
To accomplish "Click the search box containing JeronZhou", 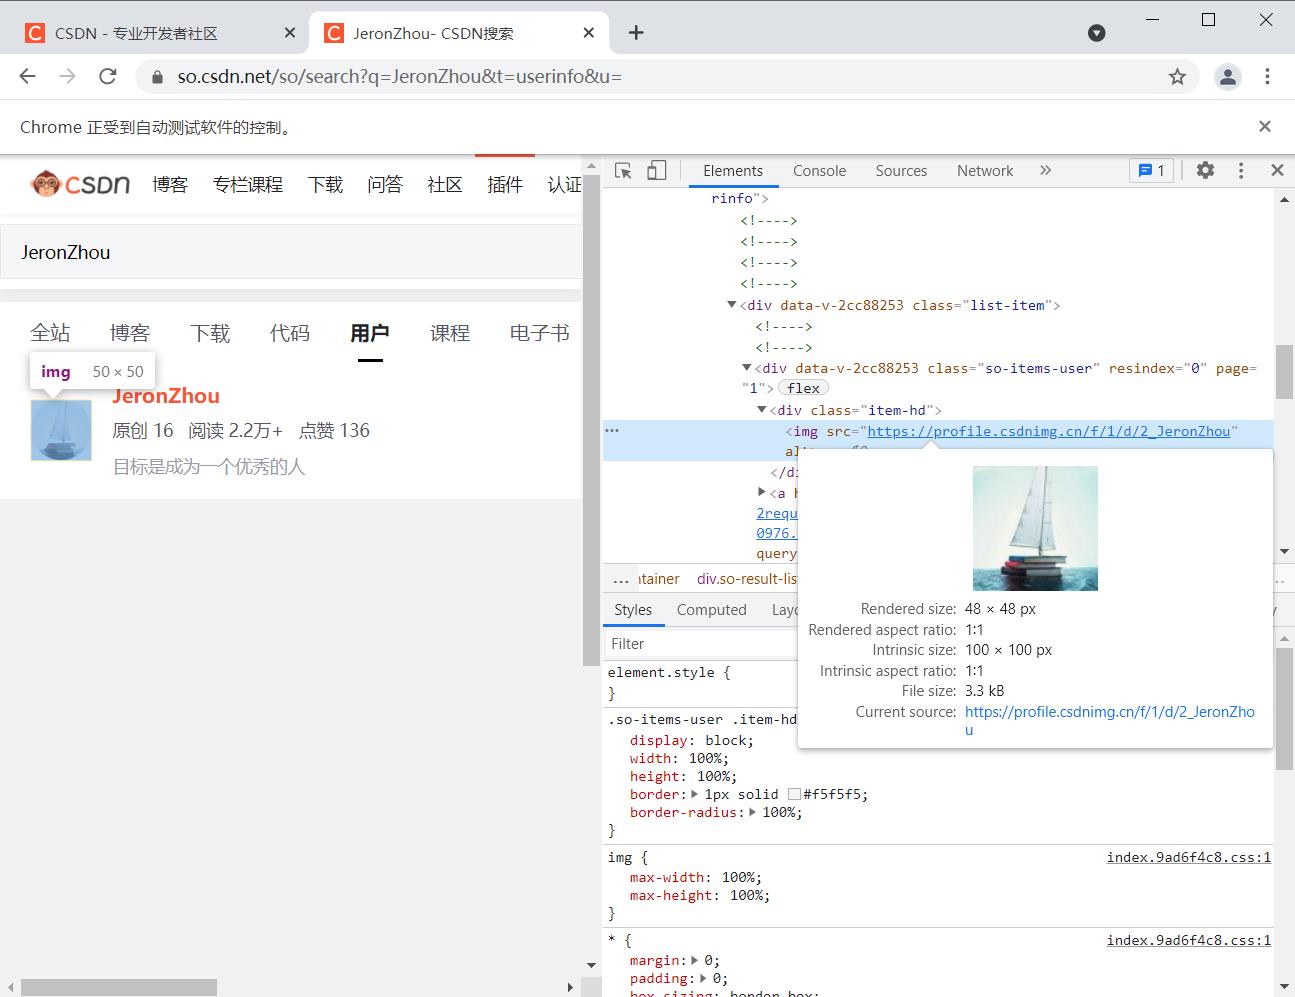I will coord(291,252).
